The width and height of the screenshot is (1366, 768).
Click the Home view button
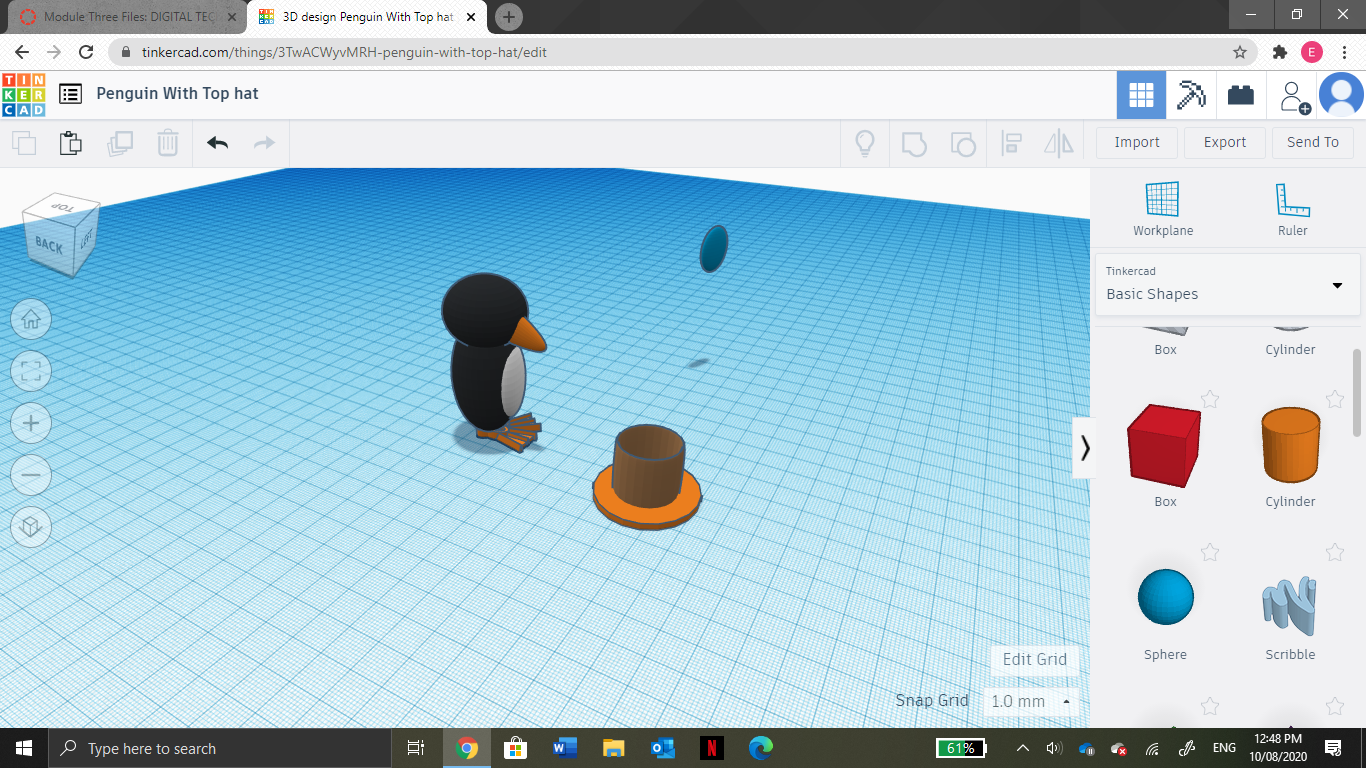31,320
